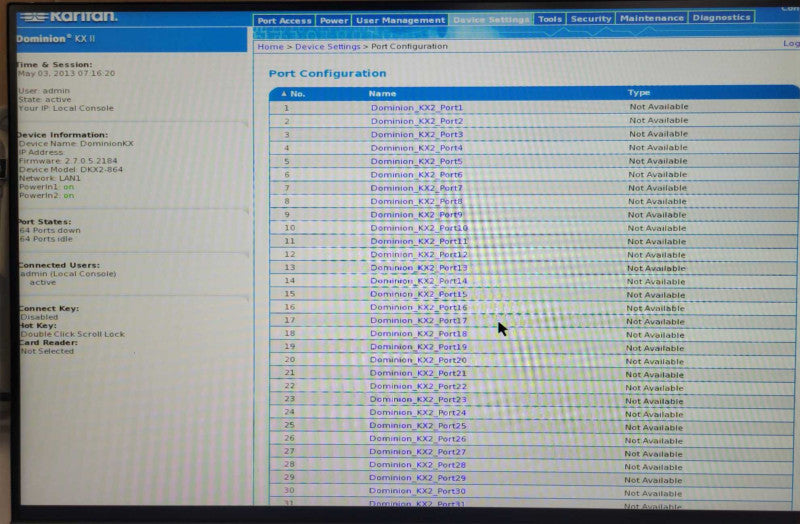The image size is (800, 524).
Task: Open the Port Access tab
Action: pos(284,20)
